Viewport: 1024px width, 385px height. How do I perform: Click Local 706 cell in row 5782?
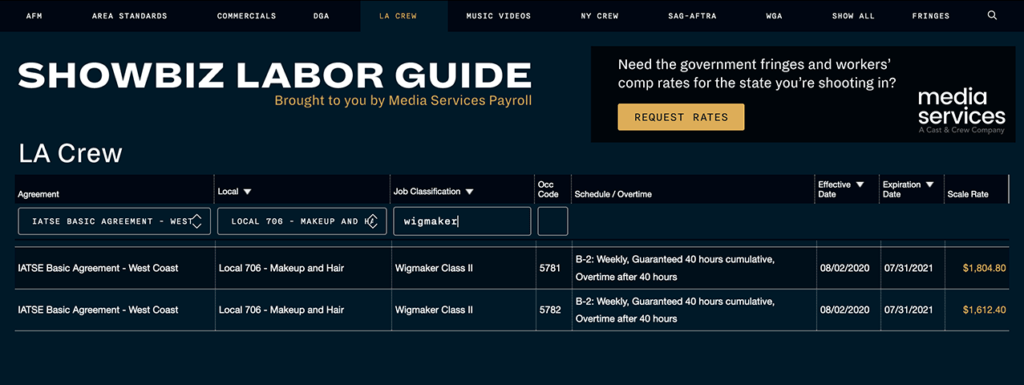[281, 310]
